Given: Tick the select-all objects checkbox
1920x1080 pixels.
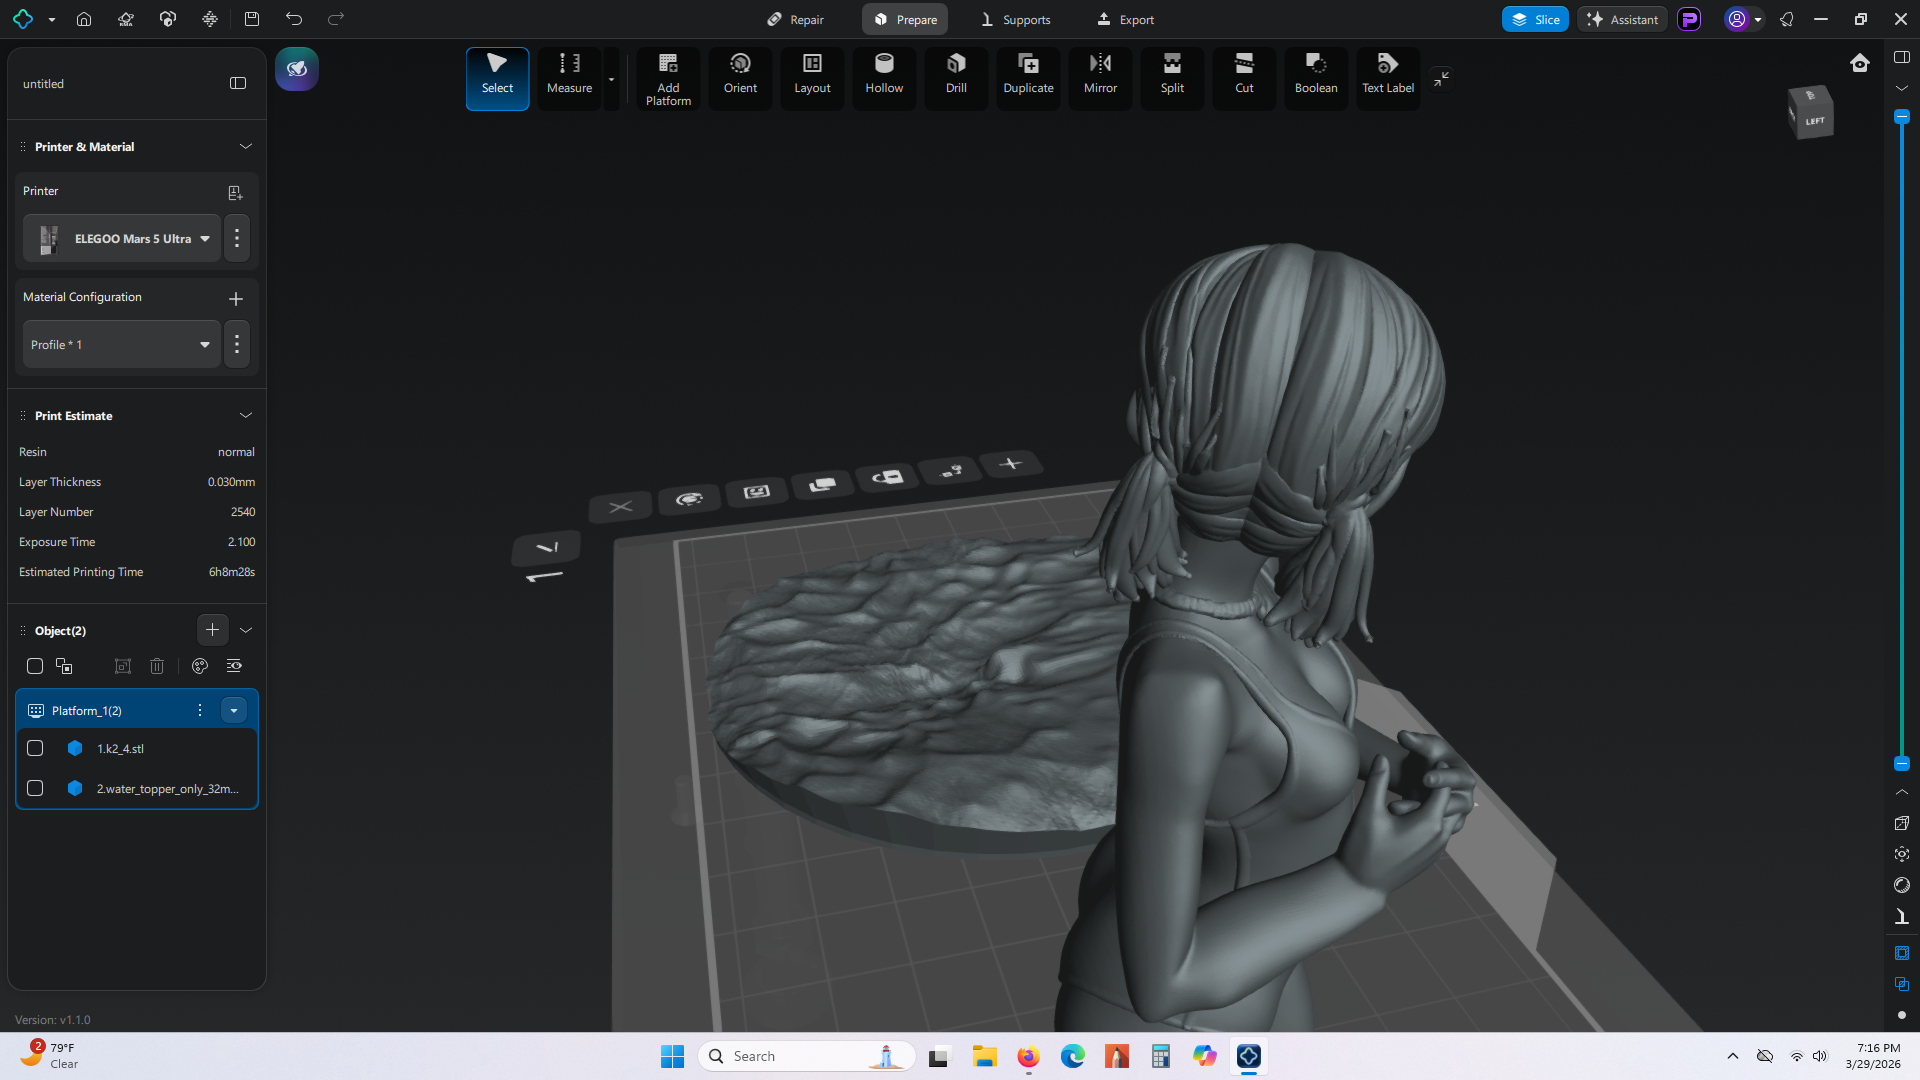Looking at the screenshot, I should pos(35,666).
